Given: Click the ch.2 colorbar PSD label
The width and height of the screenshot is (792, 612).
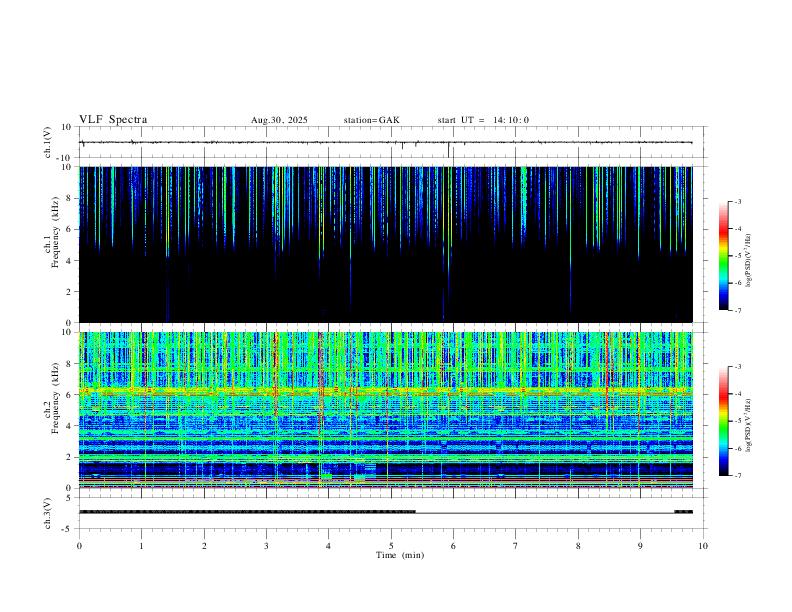Looking at the screenshot, I should coord(749,425).
